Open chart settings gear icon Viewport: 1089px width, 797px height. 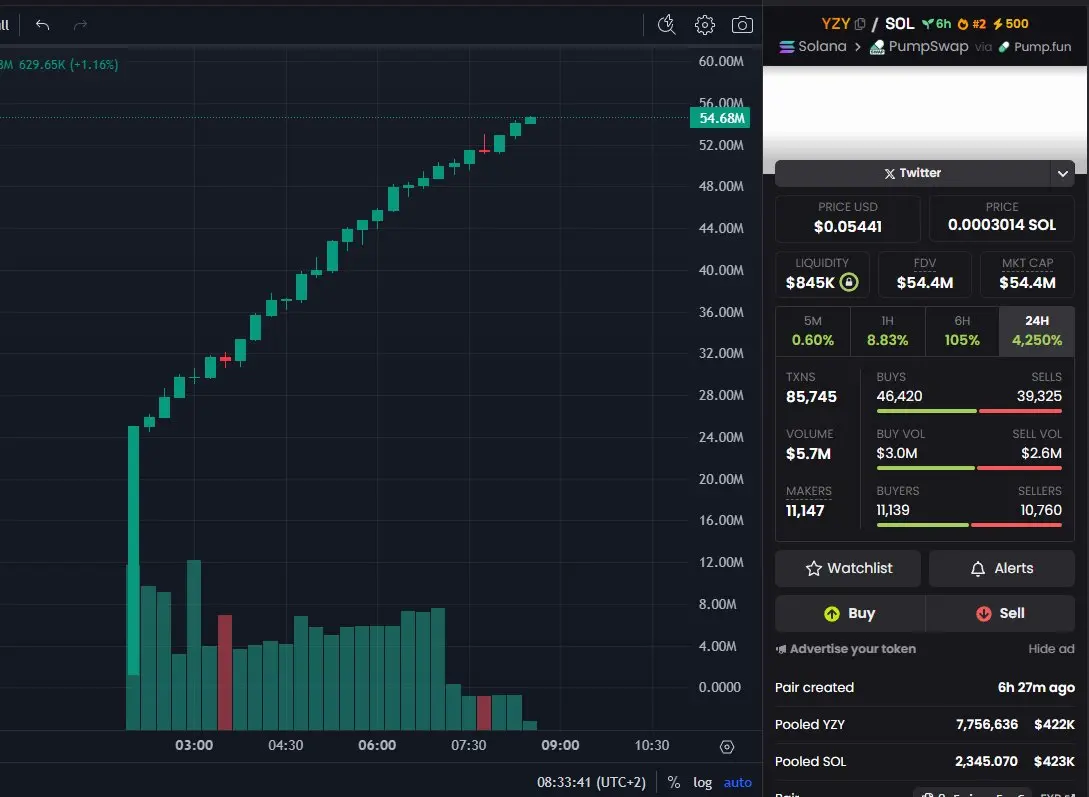coord(704,25)
